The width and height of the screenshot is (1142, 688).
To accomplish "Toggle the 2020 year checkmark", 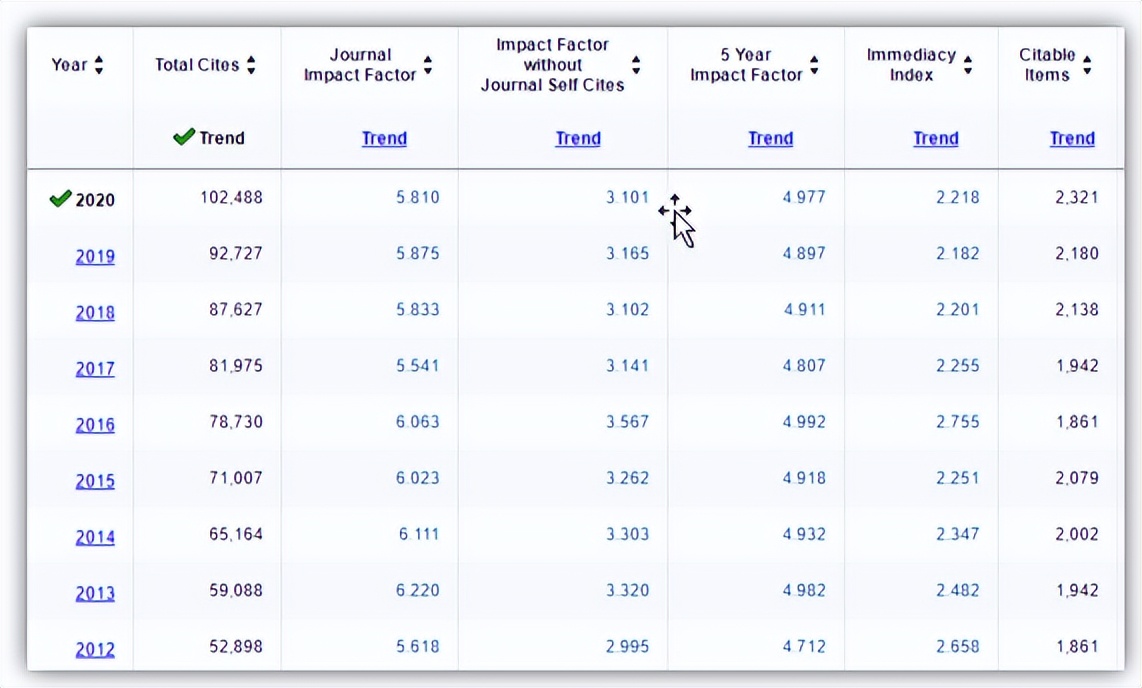I will (x=60, y=199).
